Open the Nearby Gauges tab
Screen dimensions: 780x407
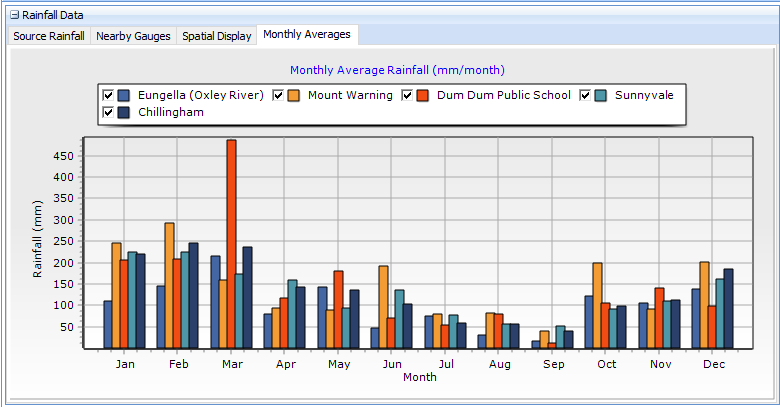pos(132,36)
